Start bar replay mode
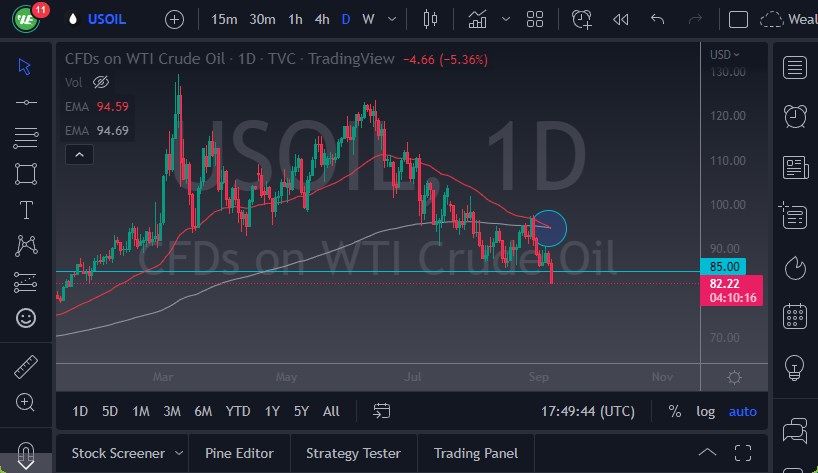This screenshot has width=818, height=473. coord(621,19)
